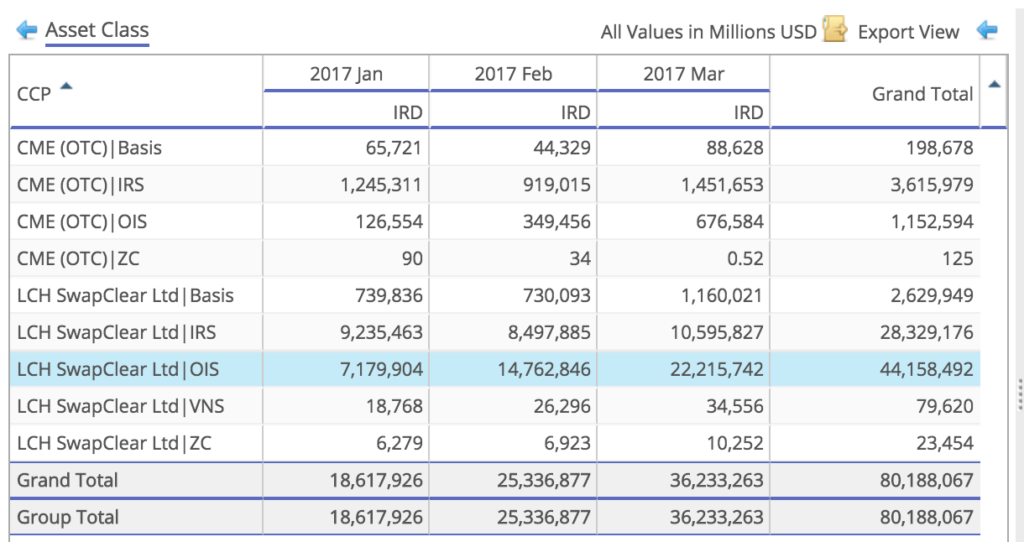Viewport: 1024px width, 542px height.
Task: Select the LCH SwapClear Ltd|VNS row label
Action: tap(121, 406)
